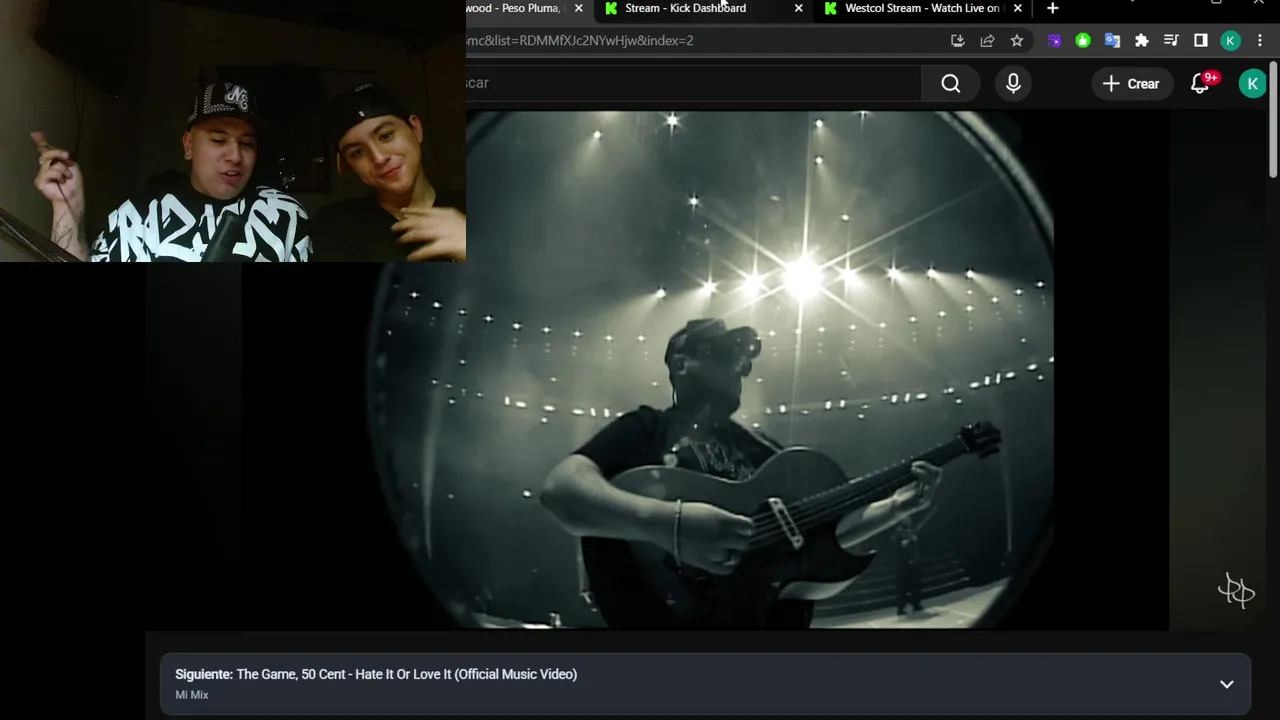Expand the Siguiente up-next panel chevron
Image resolution: width=1280 pixels, height=720 pixels.
coord(1227,685)
